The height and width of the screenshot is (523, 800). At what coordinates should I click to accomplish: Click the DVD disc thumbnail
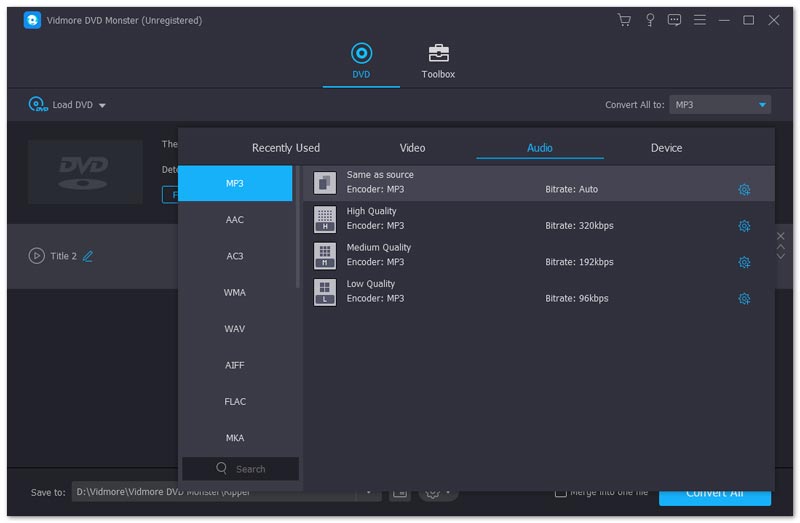[85, 172]
